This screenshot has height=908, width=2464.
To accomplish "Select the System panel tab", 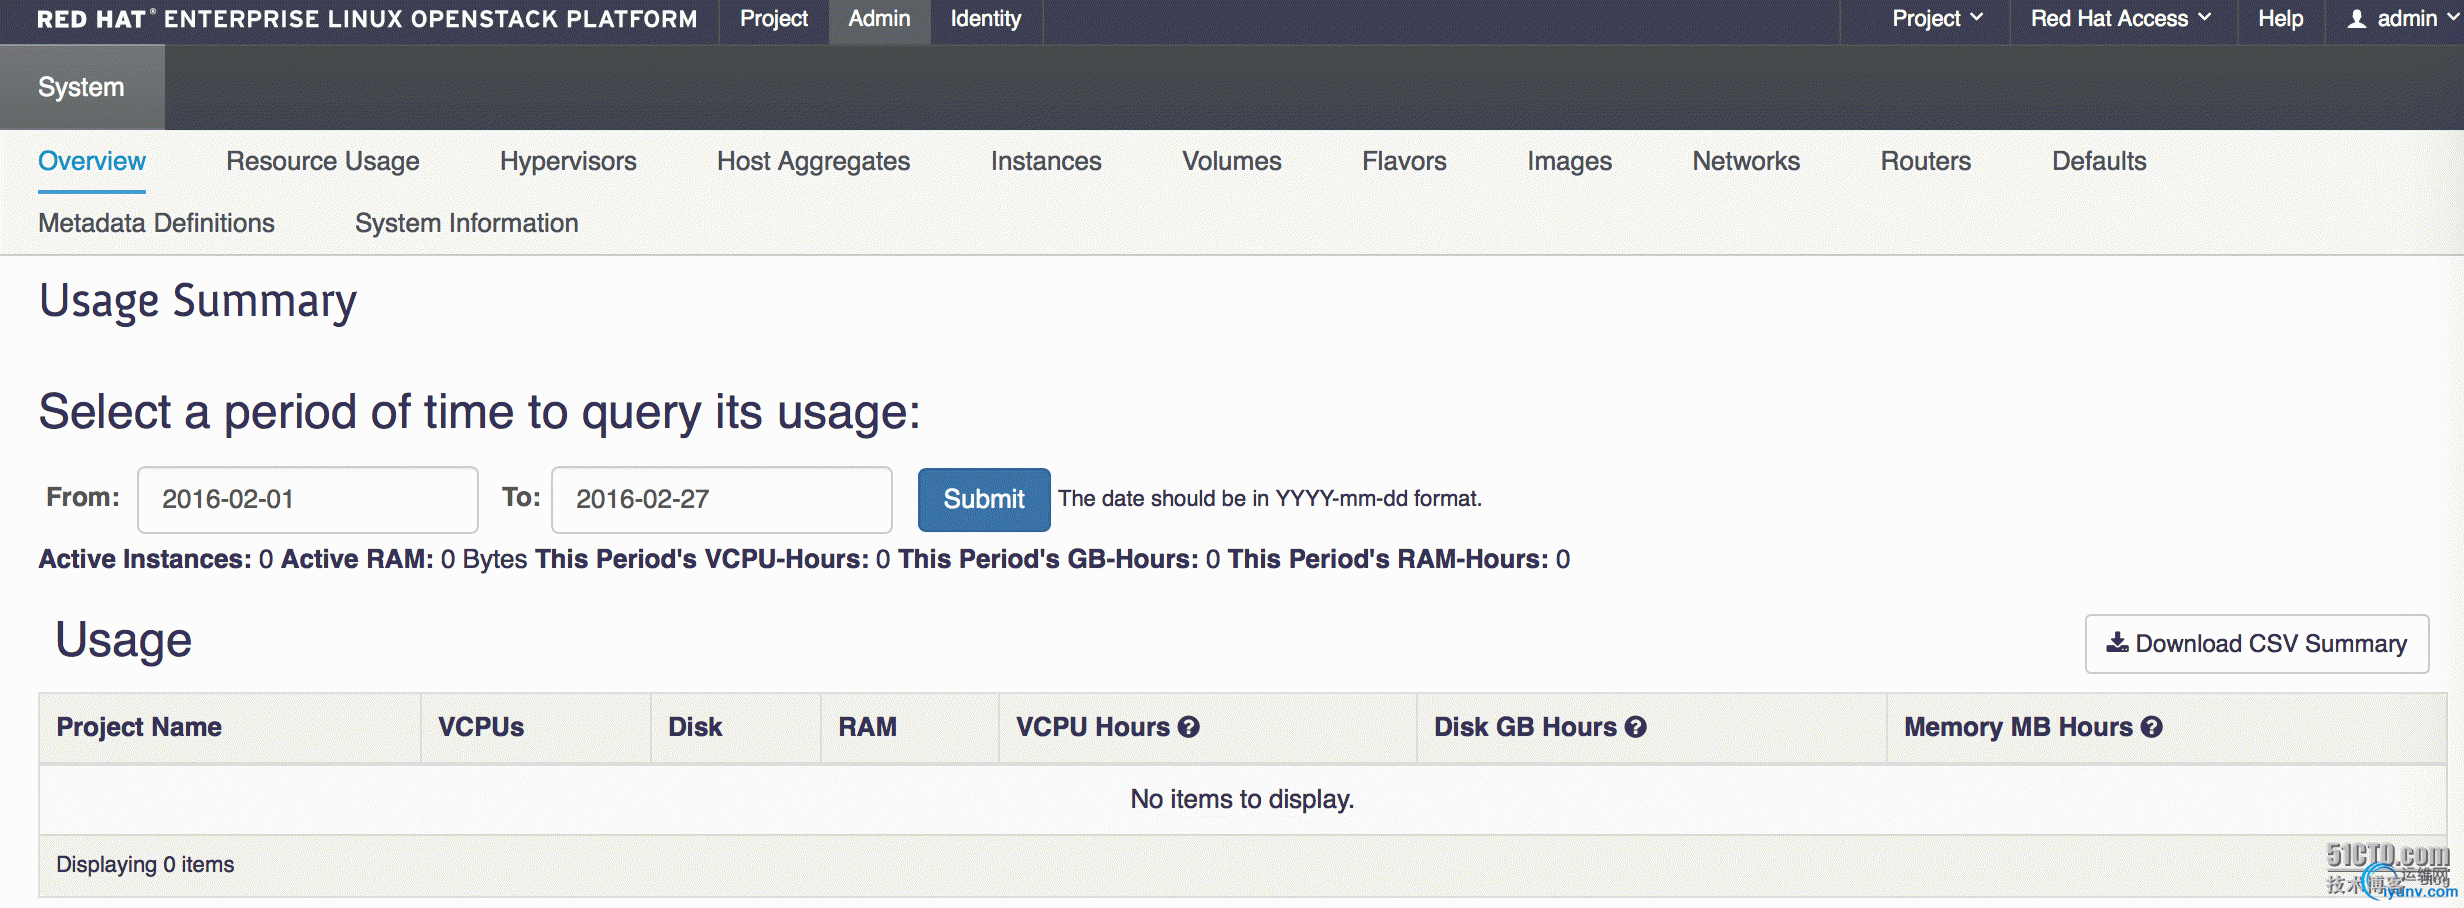I will (81, 87).
